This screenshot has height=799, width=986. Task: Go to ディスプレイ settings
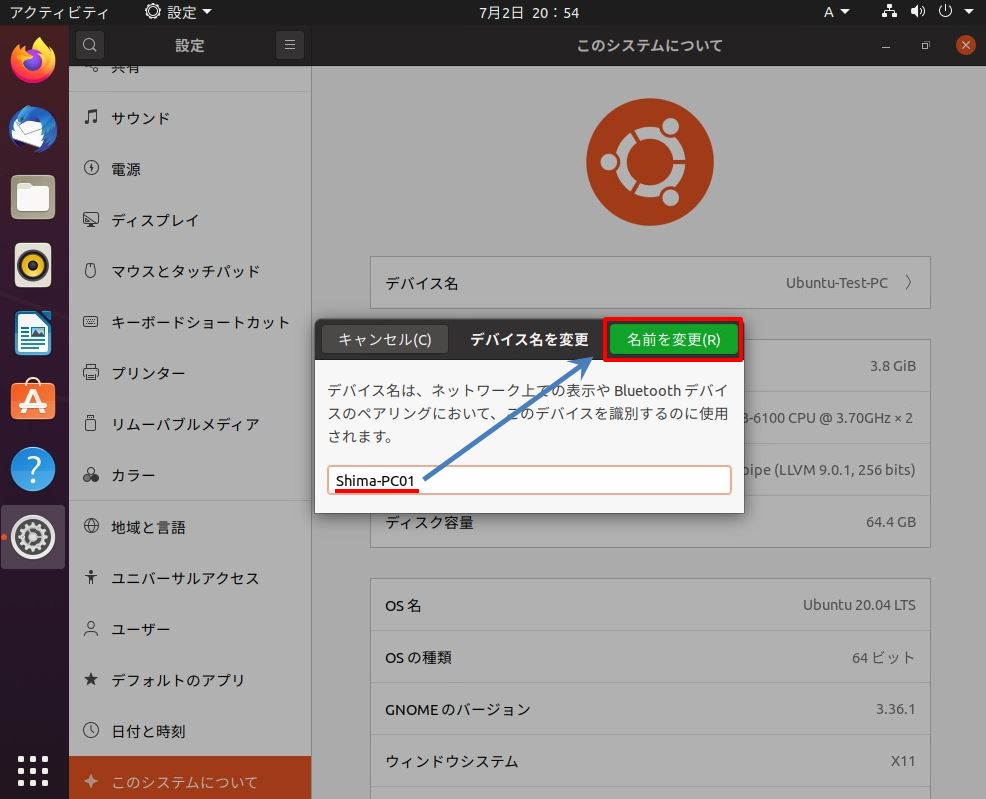coord(190,220)
